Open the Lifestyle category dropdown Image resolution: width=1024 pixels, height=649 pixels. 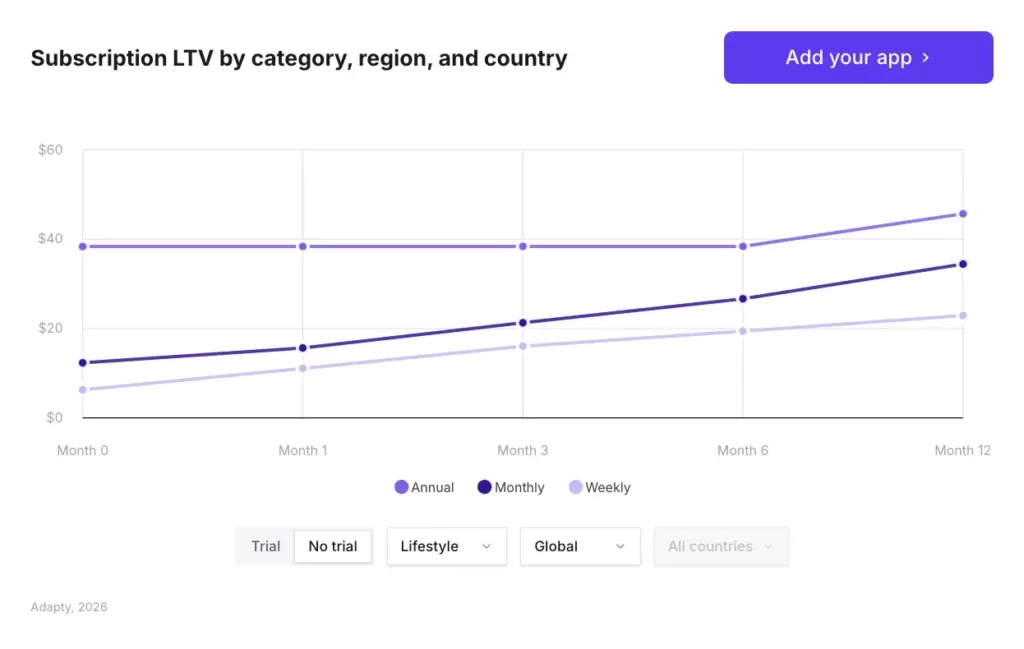point(446,546)
